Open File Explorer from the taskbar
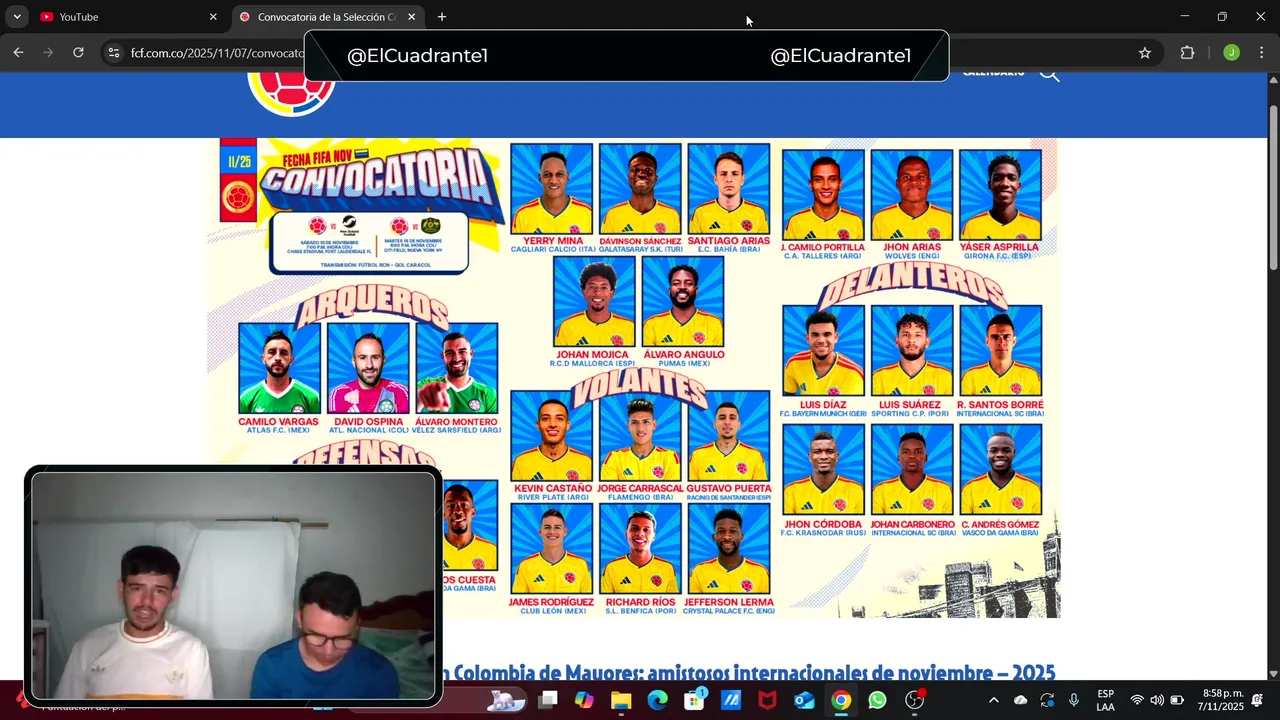The height and width of the screenshot is (720, 1280). tap(621, 700)
